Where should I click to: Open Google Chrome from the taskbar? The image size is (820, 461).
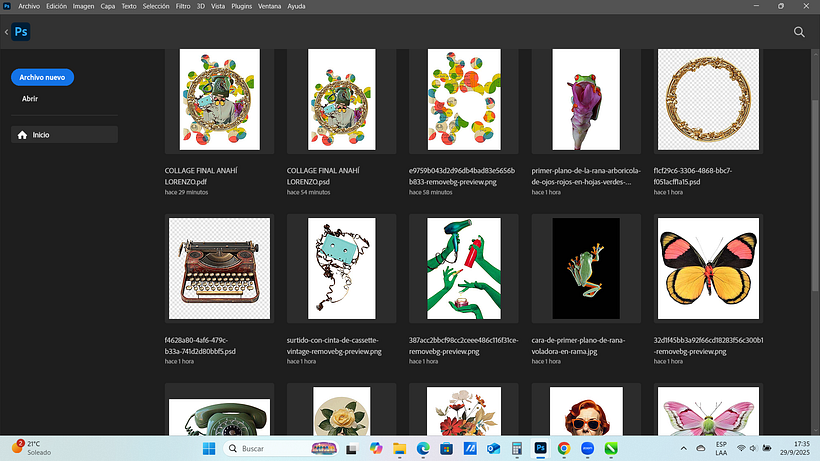564,449
